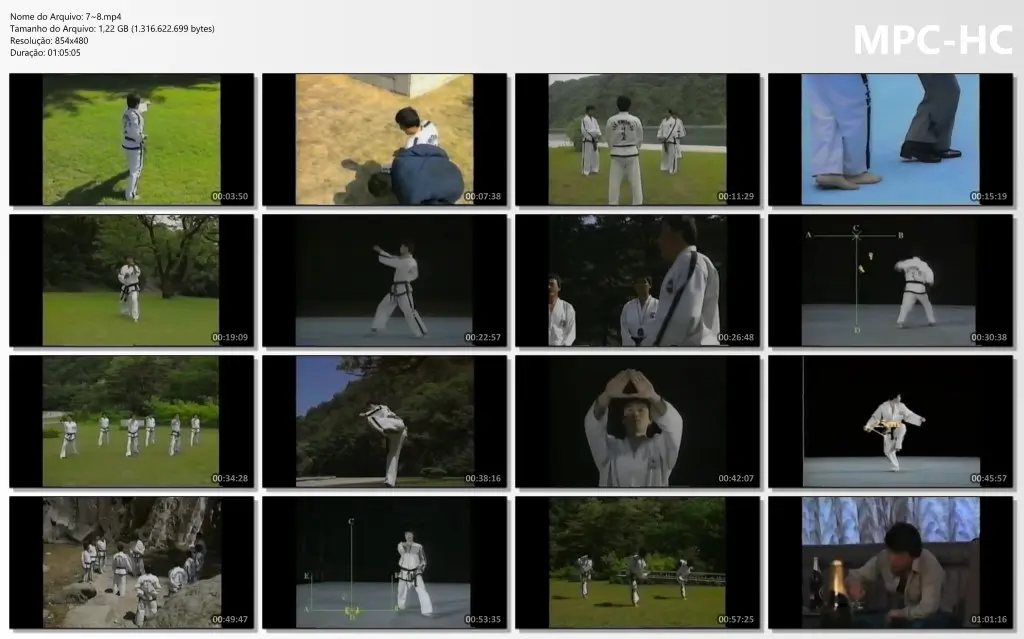
Task: Click the thumbnail timestamped 00:03:50
Action: click(131, 139)
